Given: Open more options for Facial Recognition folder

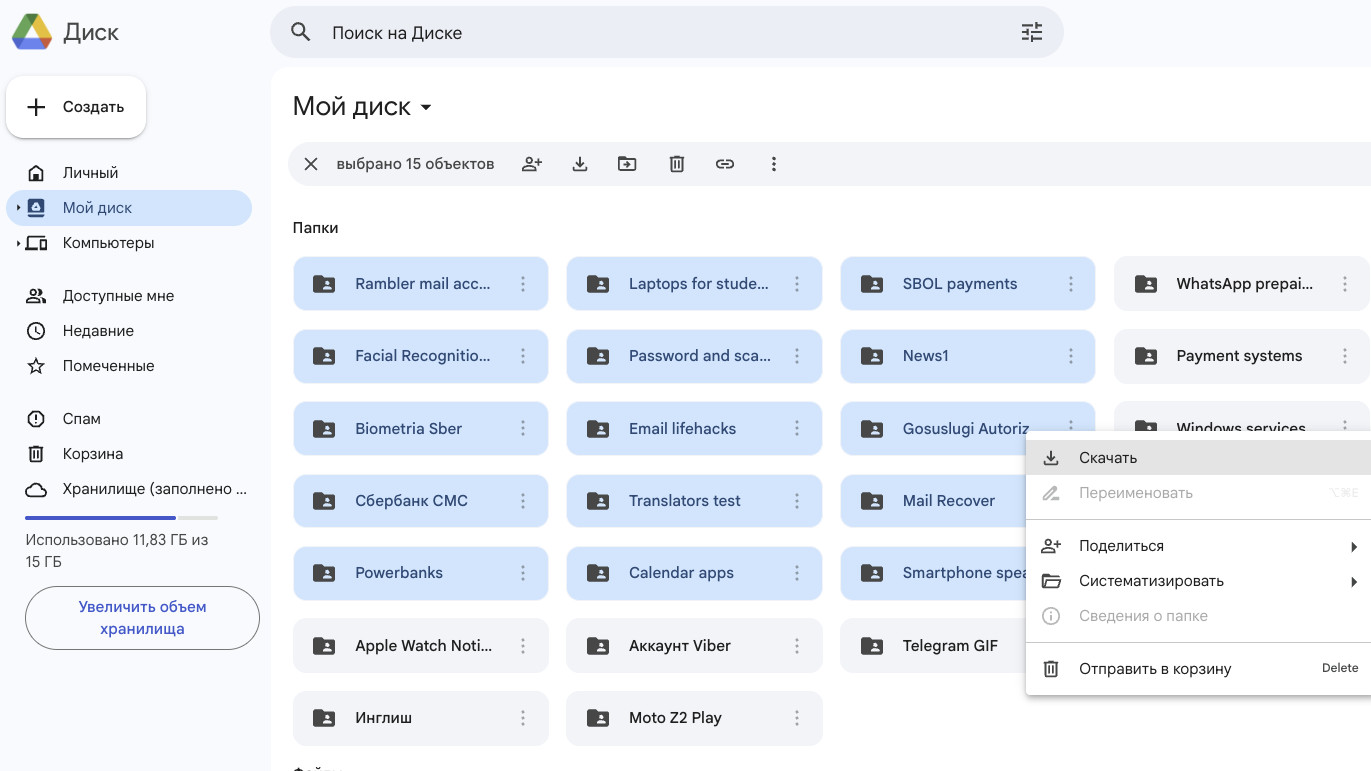Looking at the screenshot, I should pos(523,356).
